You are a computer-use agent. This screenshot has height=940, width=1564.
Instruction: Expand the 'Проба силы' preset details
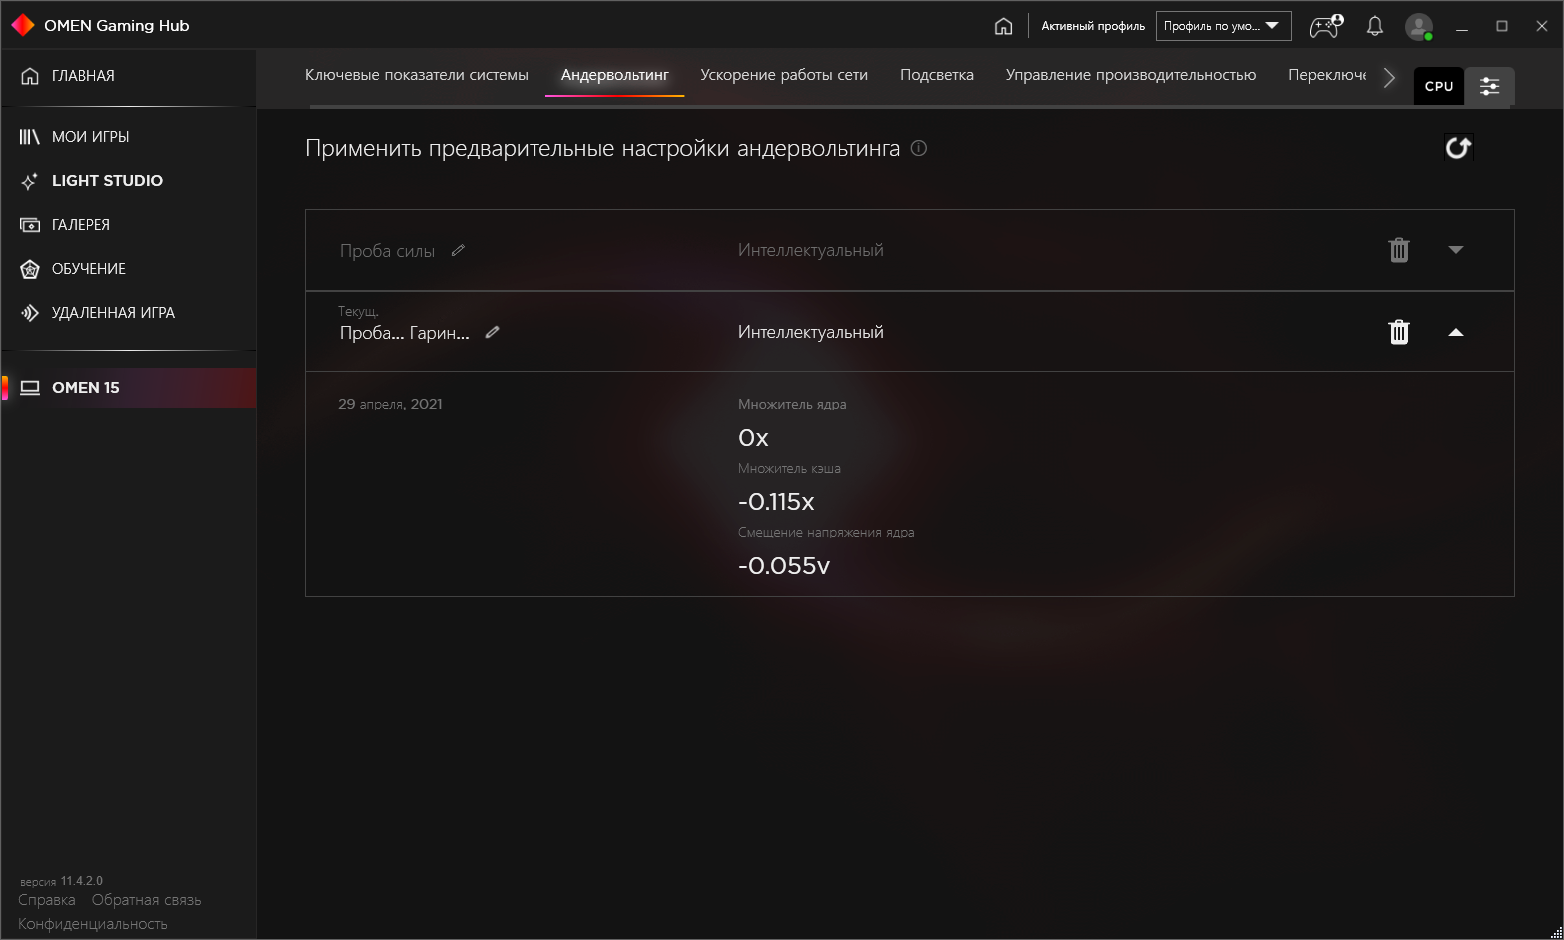pos(1456,250)
